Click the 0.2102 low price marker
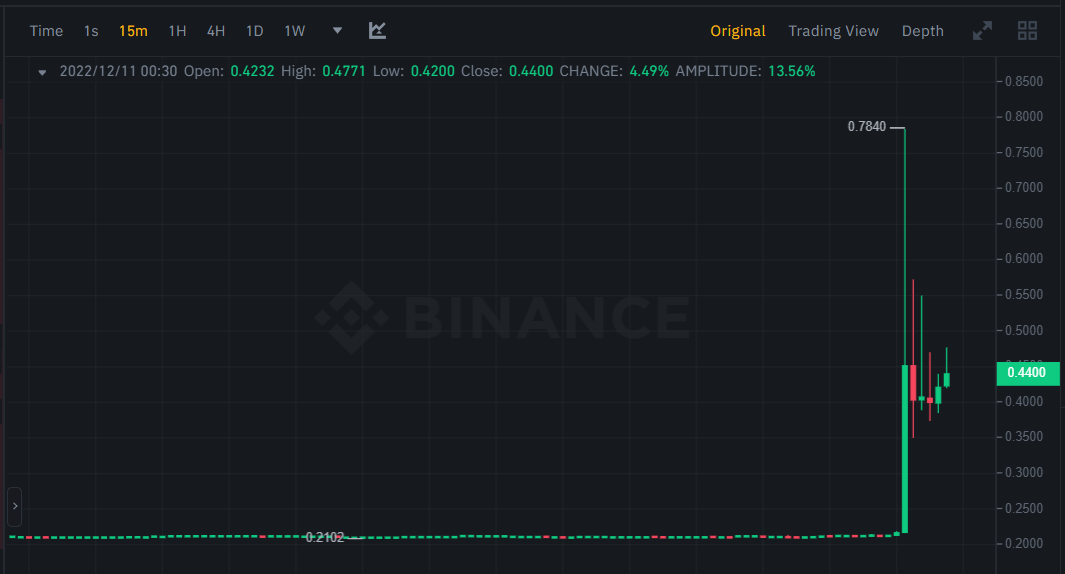The image size is (1065, 574). click(325, 537)
